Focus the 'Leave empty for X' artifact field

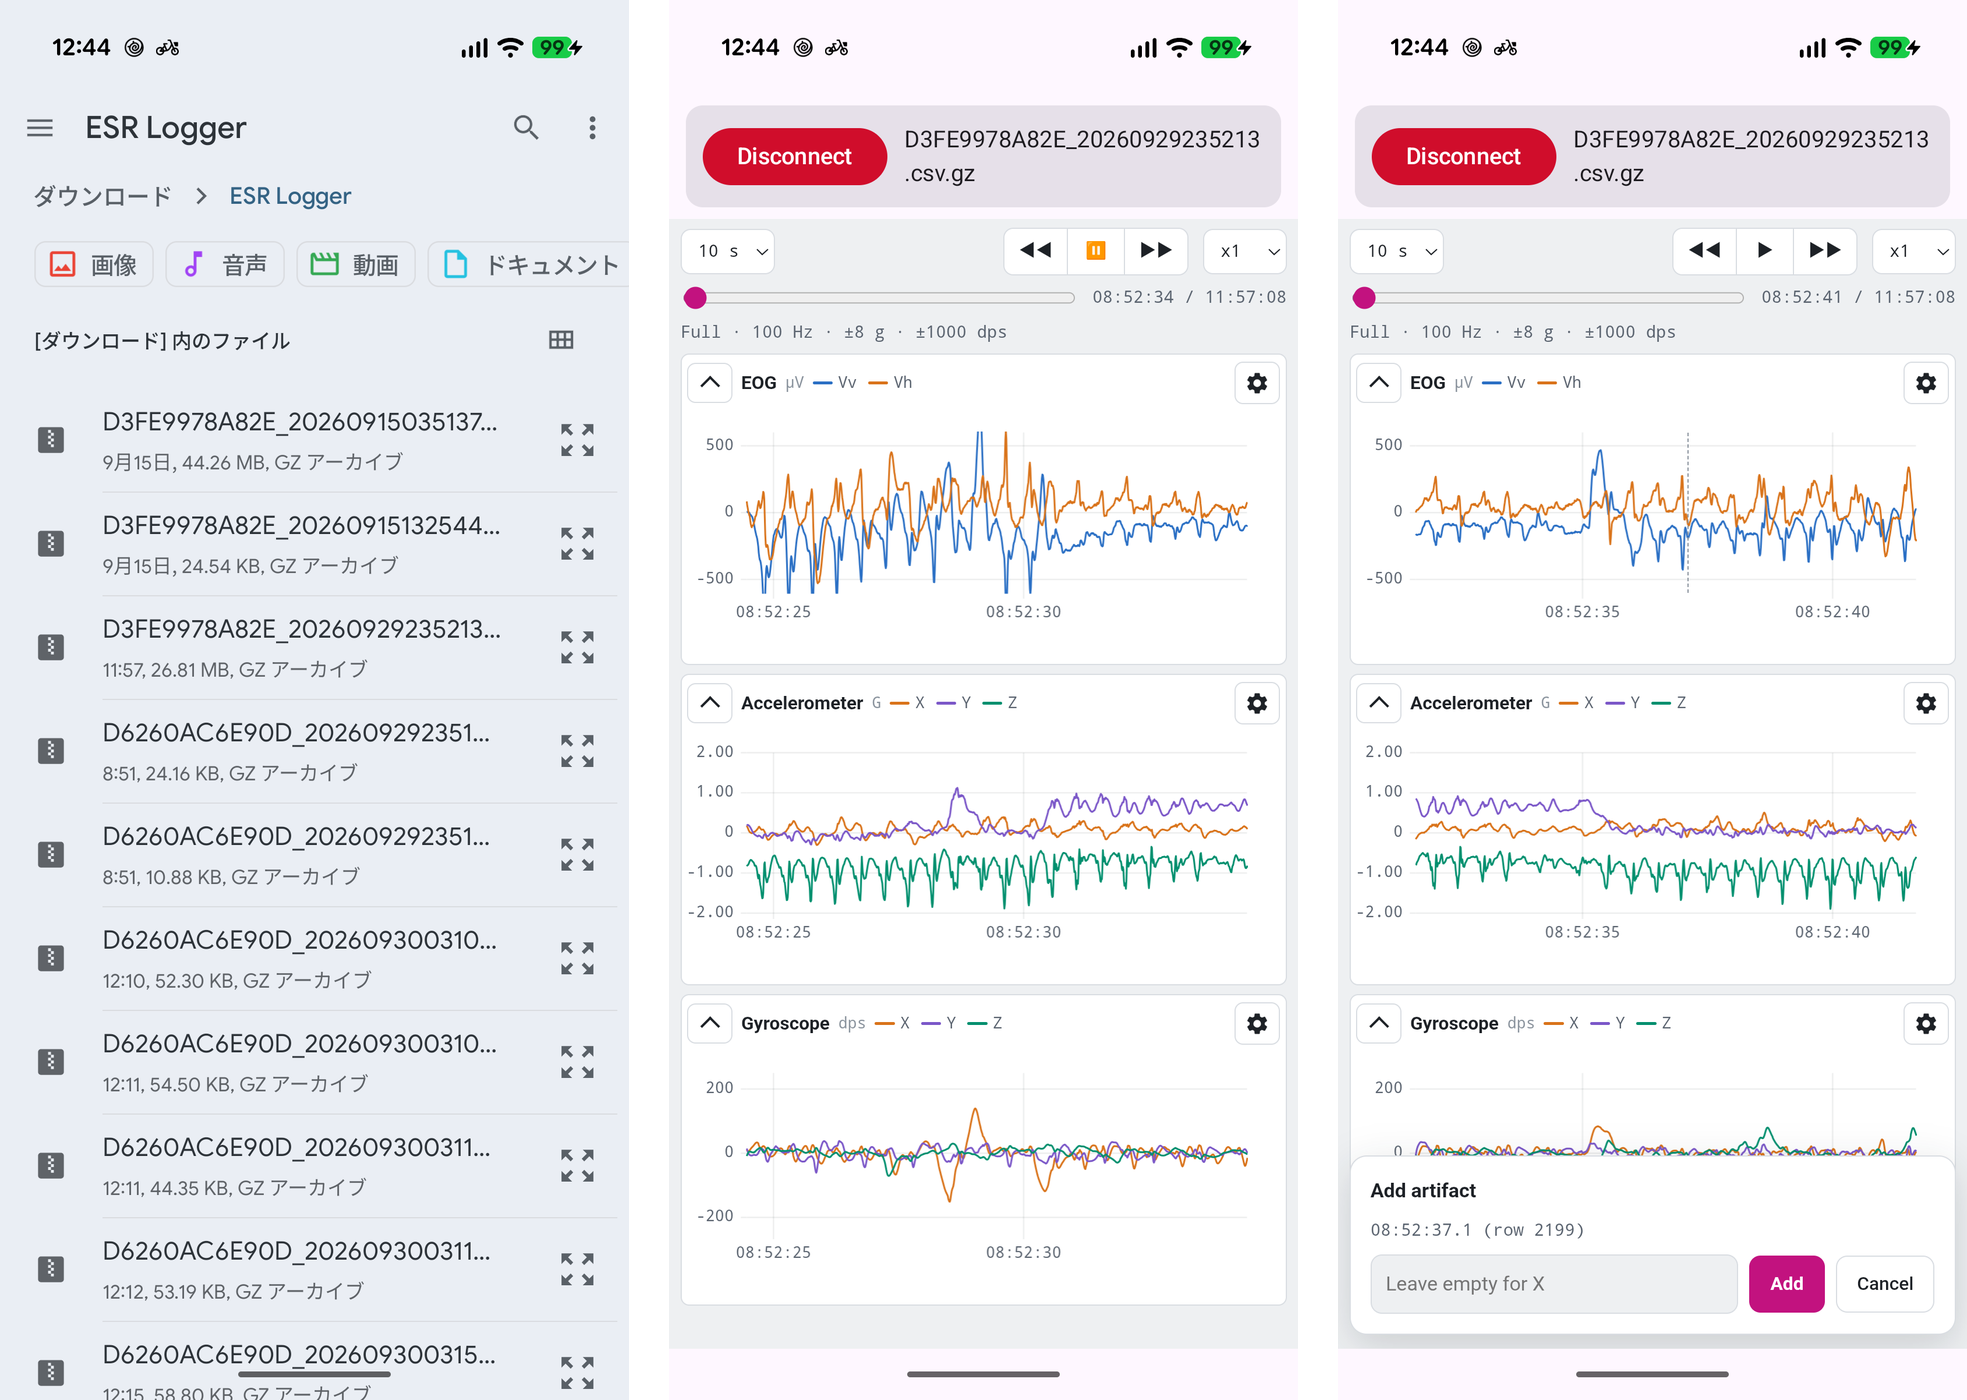click(1554, 1284)
